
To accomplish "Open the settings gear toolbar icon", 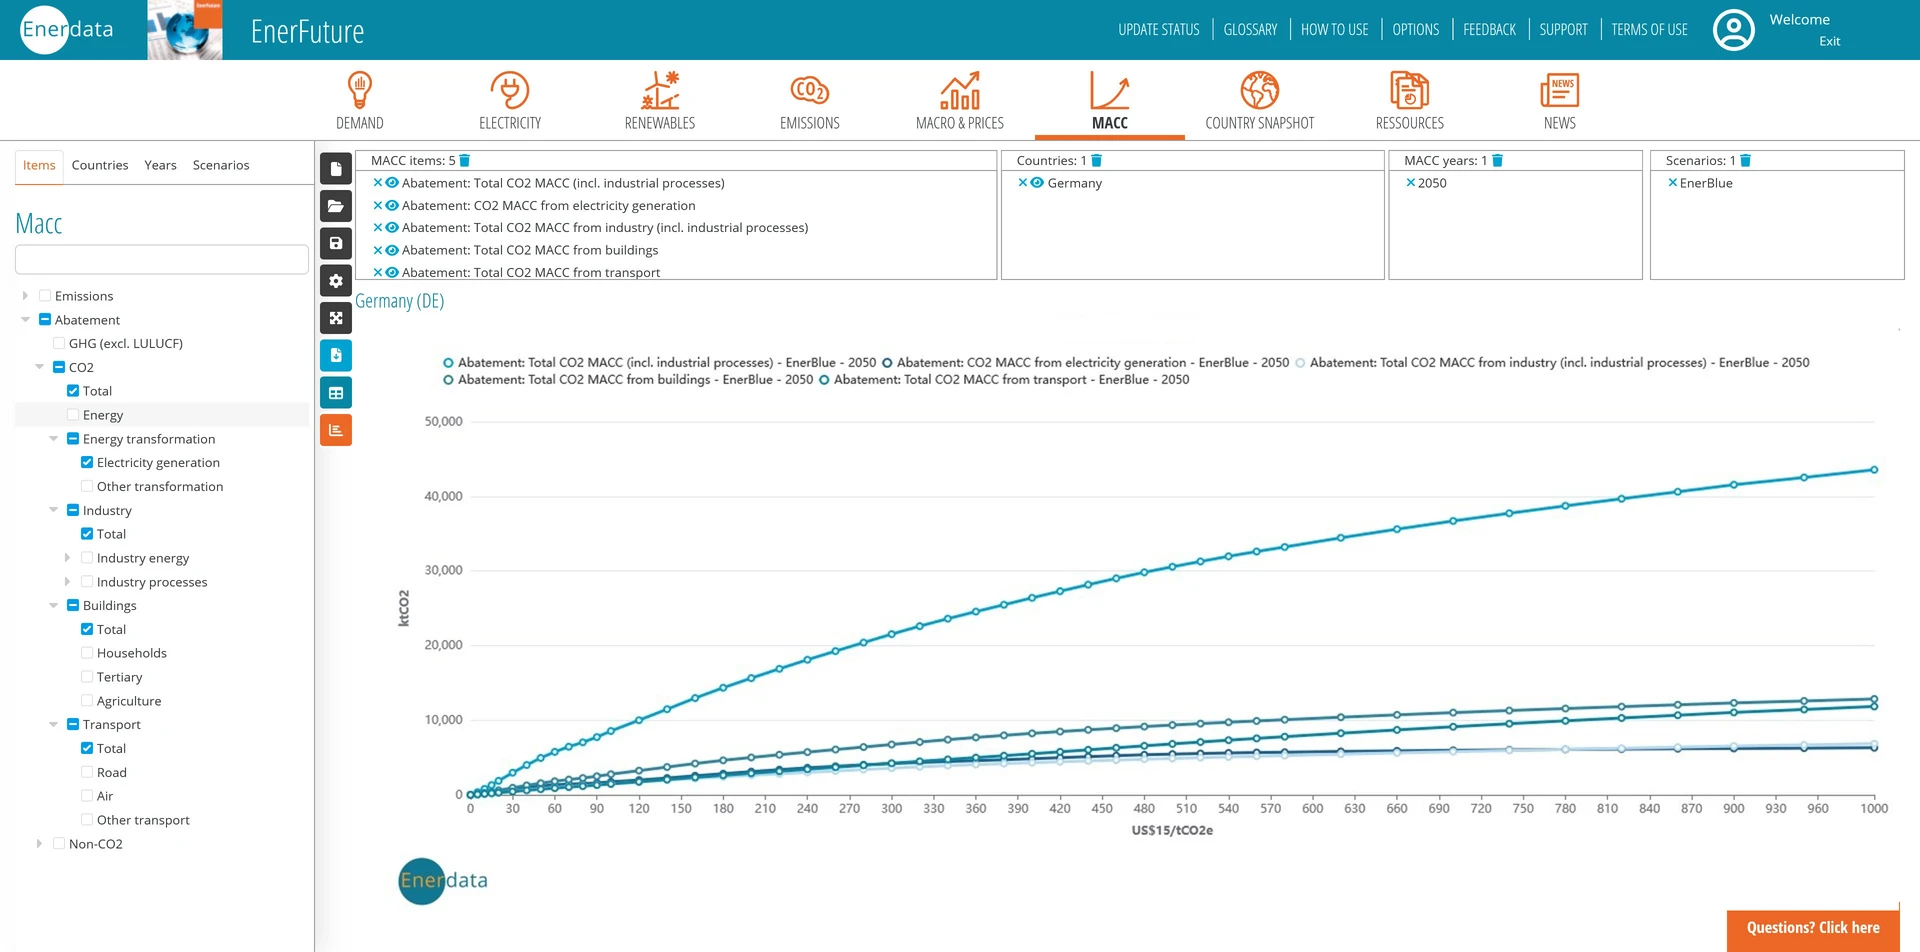I will (x=336, y=281).
